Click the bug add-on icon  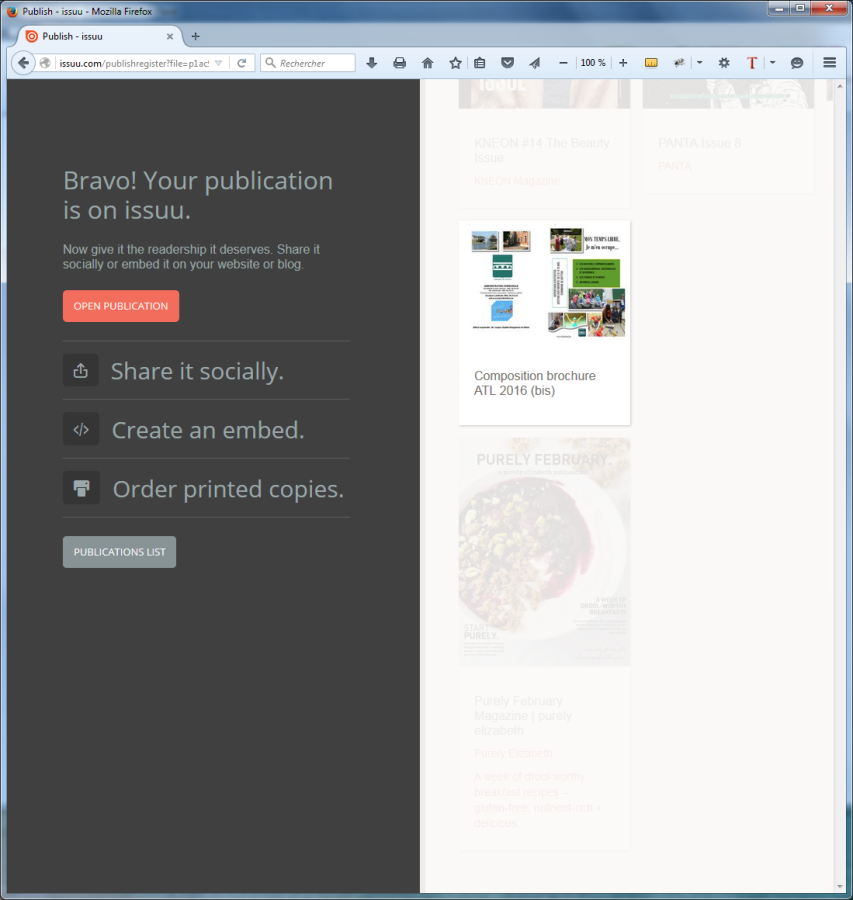(x=679, y=63)
